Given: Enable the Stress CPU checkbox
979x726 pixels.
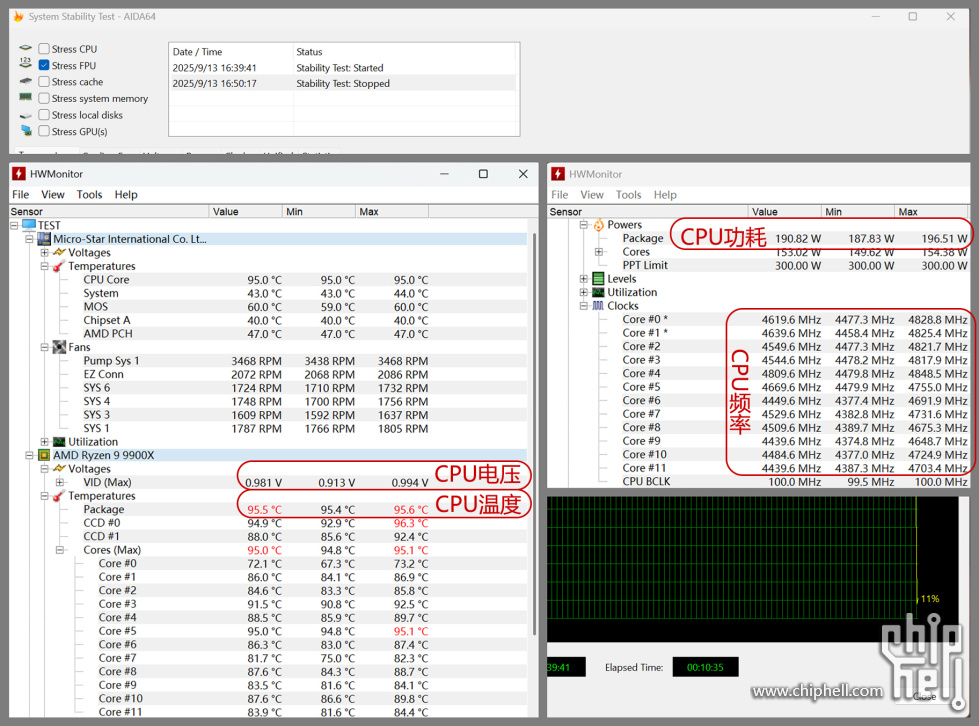Looking at the screenshot, I should [x=44, y=49].
